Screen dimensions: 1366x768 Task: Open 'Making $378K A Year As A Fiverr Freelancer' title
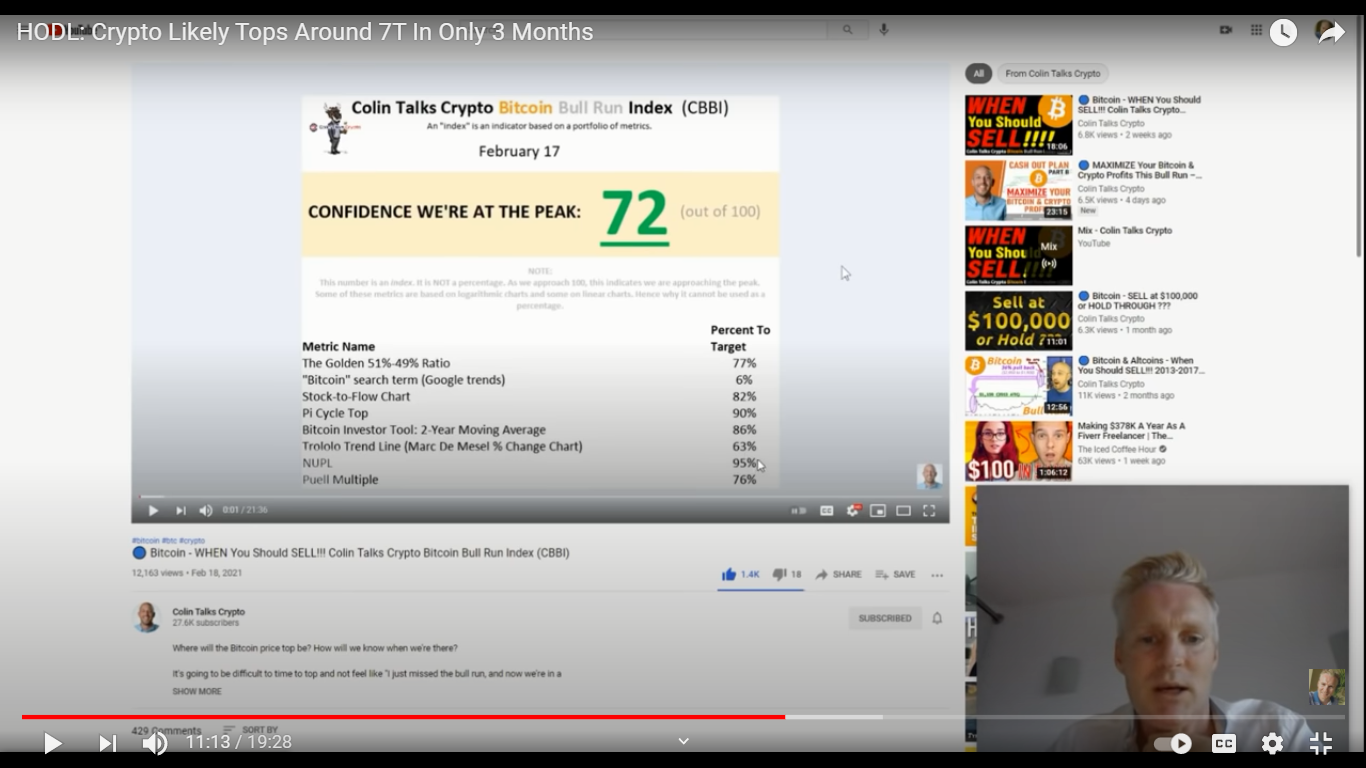tap(1132, 431)
